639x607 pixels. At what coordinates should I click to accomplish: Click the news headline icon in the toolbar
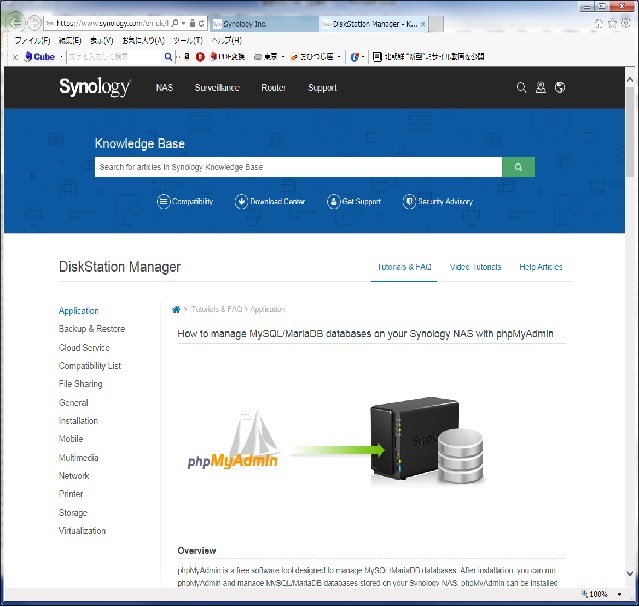377,57
